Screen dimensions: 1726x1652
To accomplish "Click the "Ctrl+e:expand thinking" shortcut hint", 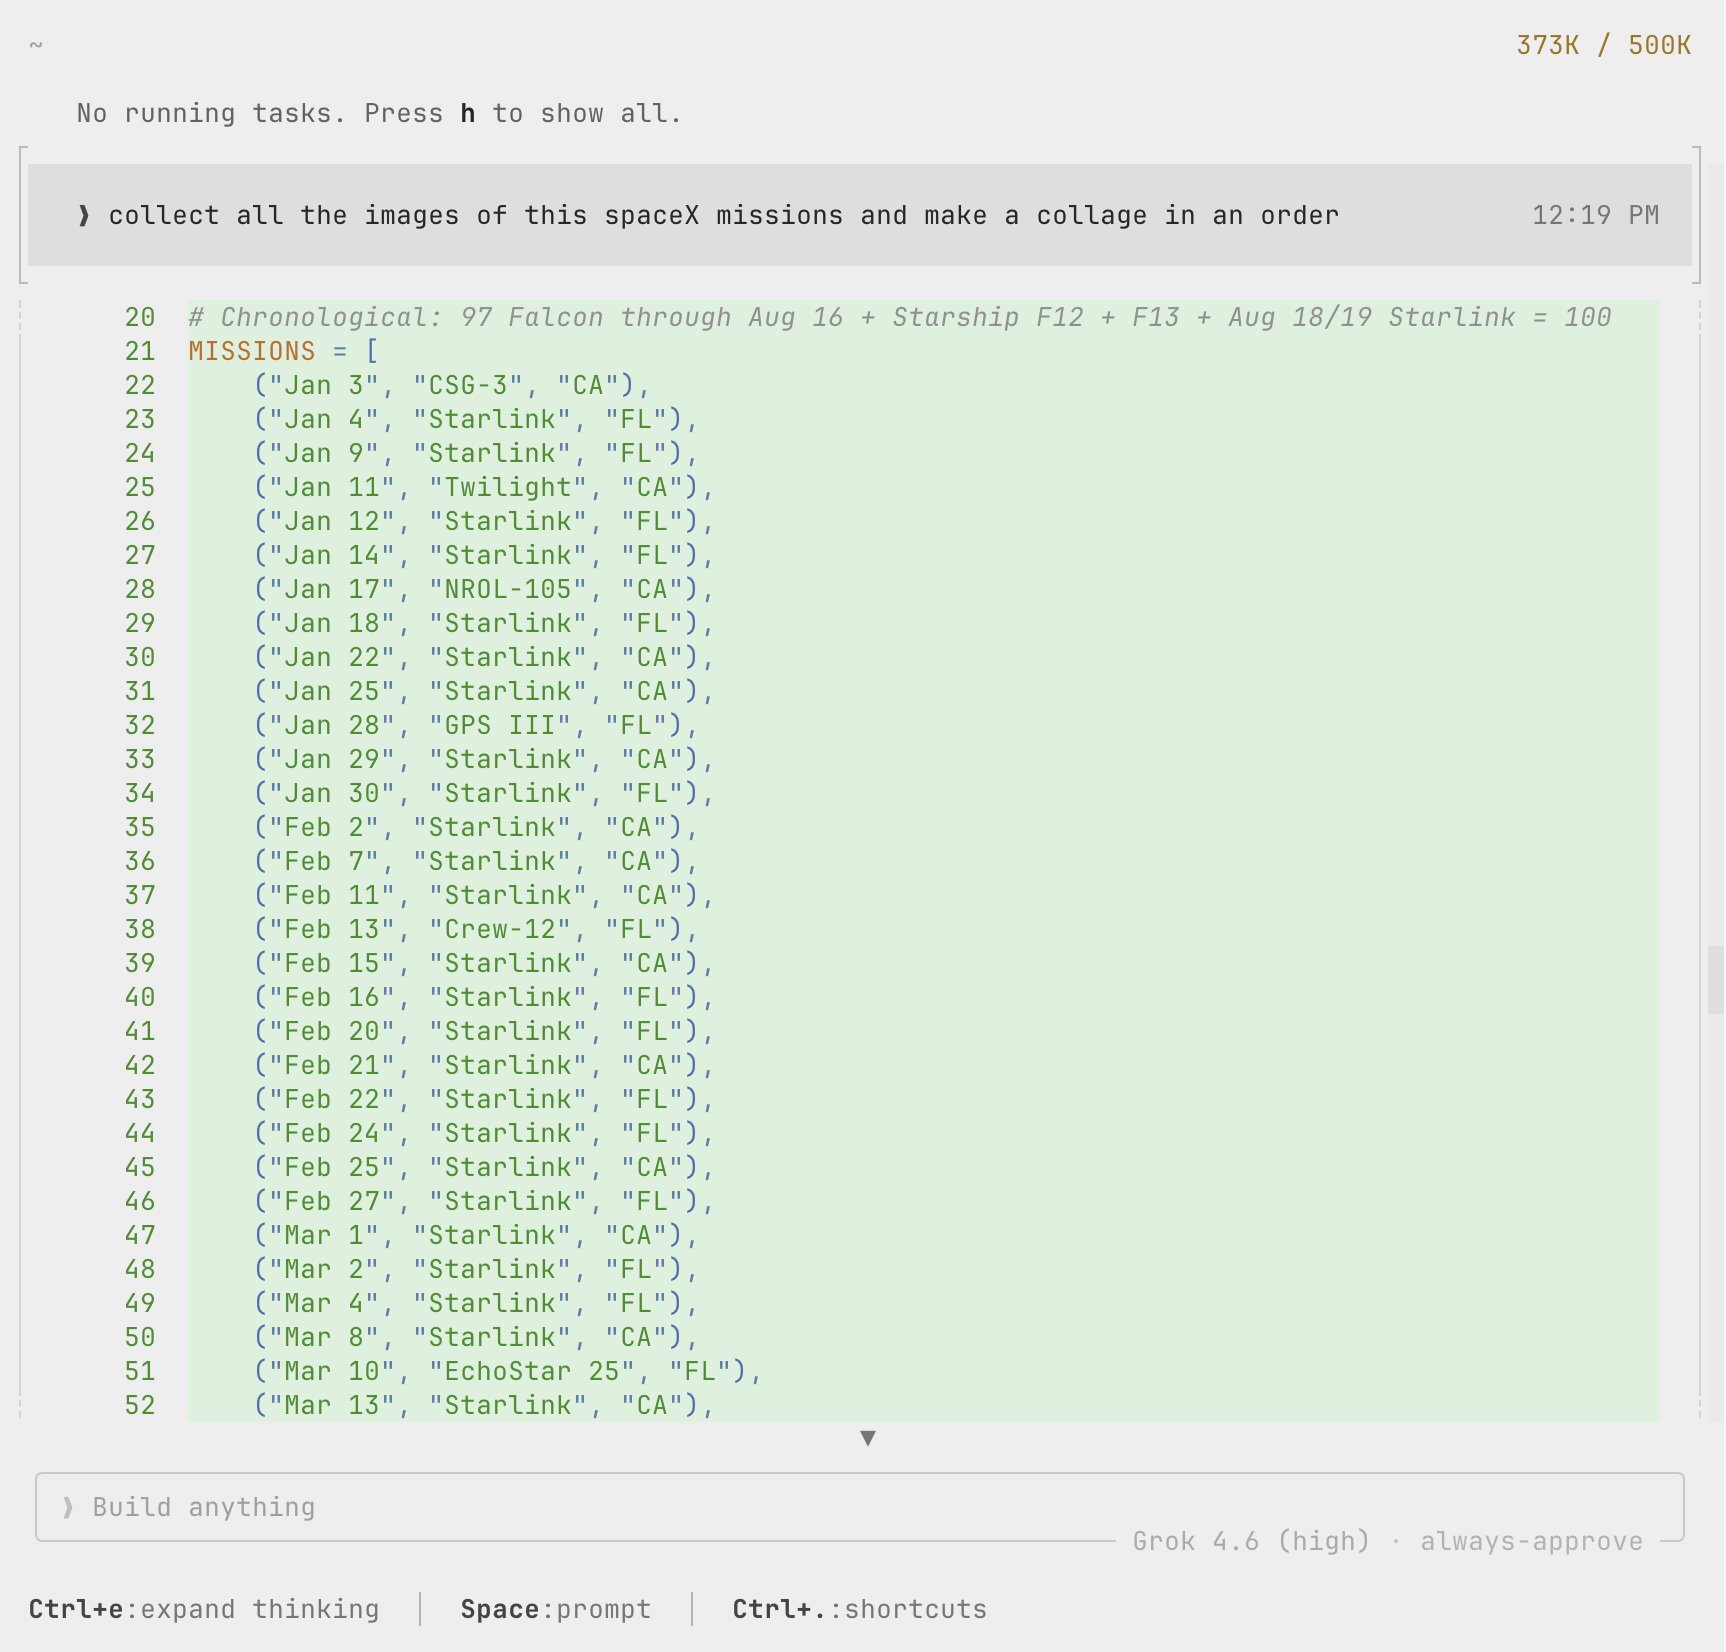I will [204, 1609].
